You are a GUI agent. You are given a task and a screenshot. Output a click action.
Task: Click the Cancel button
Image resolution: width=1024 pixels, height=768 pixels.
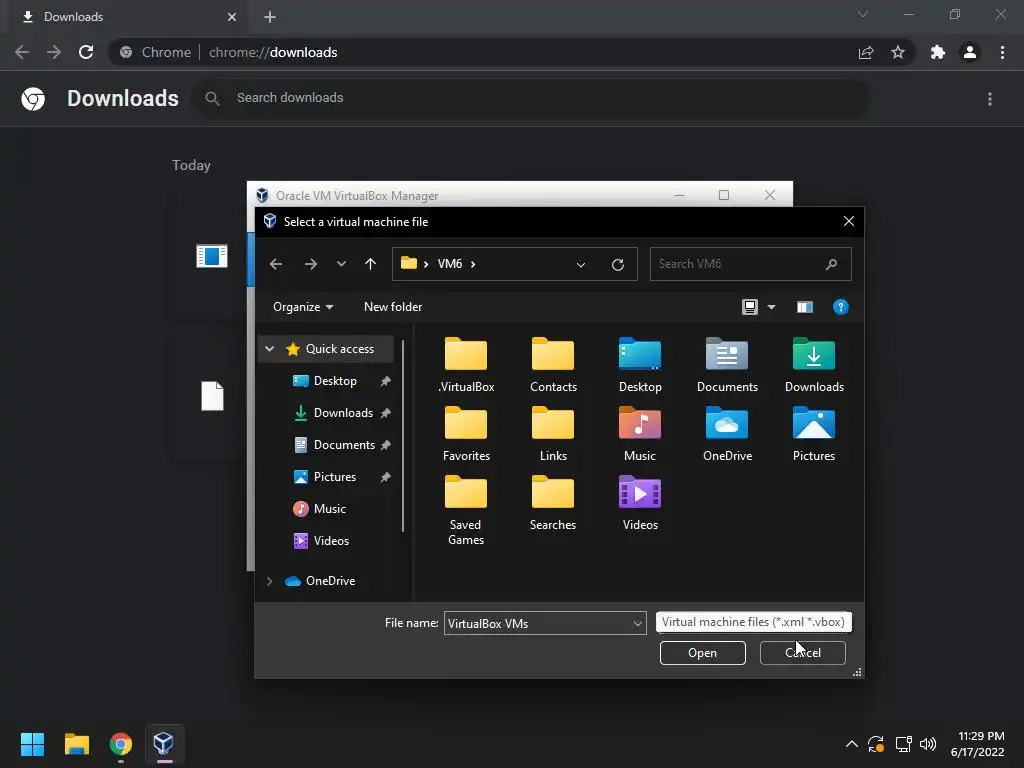(803, 653)
